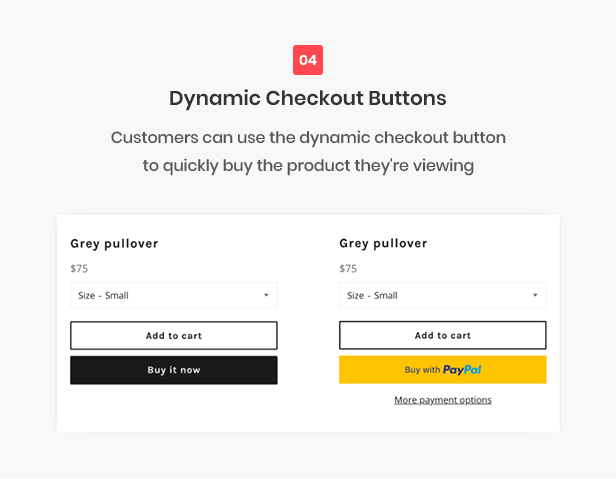Viewport: 616px width, 479px height.
Task: Expand the right Size dropdown arrow
Action: tap(535, 295)
